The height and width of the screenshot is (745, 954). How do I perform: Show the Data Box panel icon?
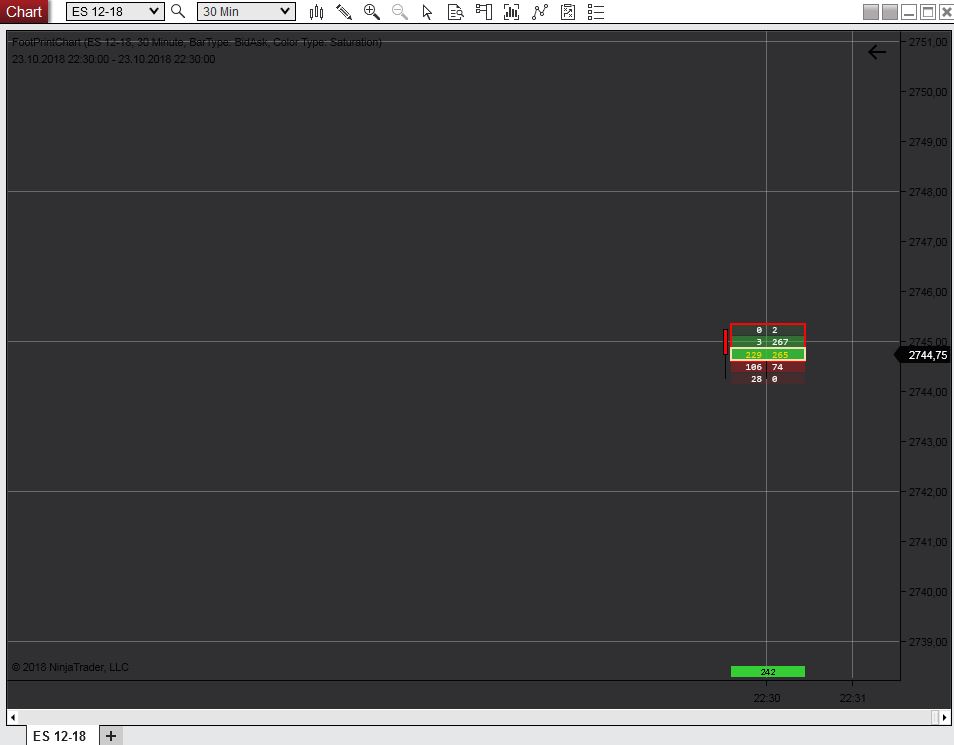coord(456,12)
